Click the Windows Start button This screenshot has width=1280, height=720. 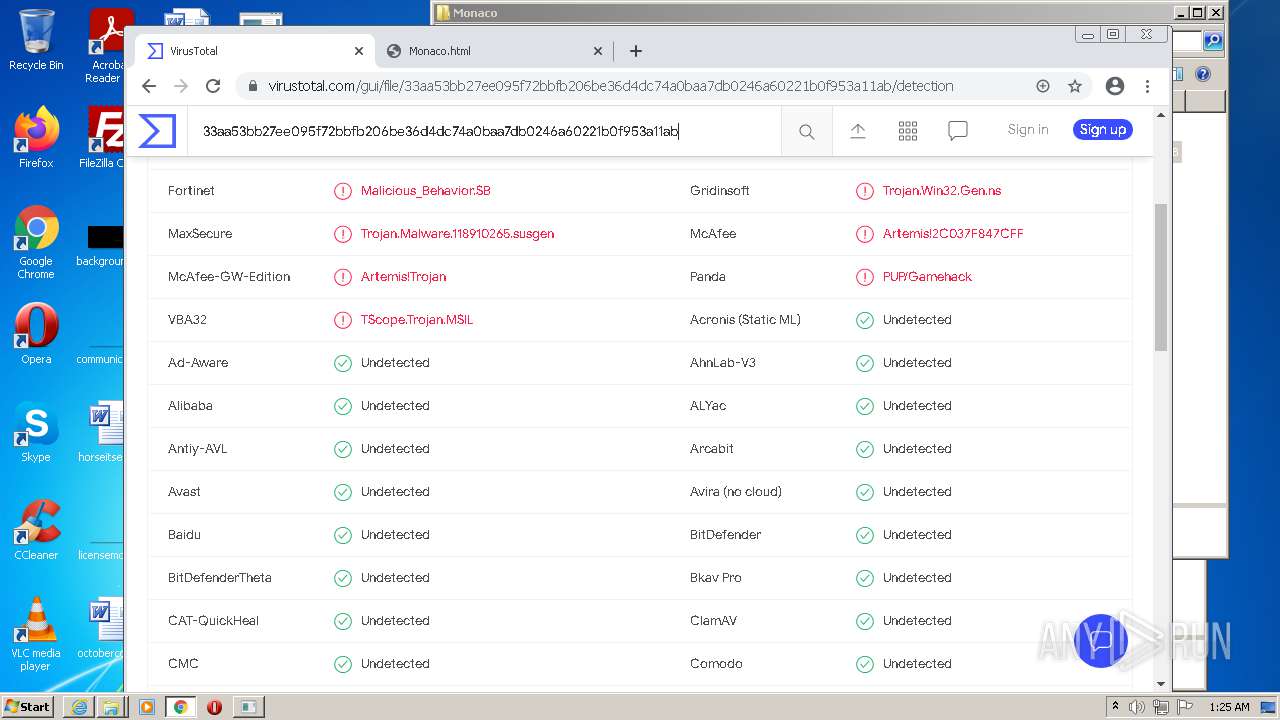coord(28,706)
